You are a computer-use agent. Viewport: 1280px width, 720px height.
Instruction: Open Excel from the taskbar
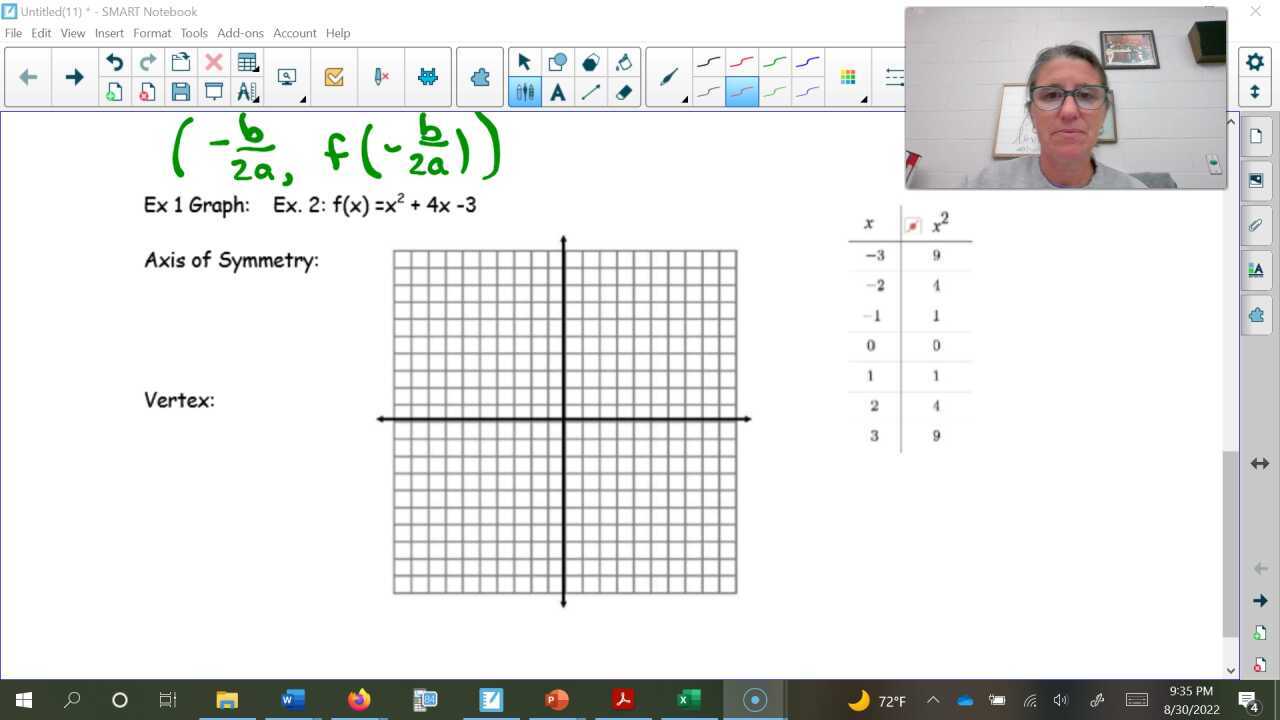pyautogui.click(x=687, y=699)
